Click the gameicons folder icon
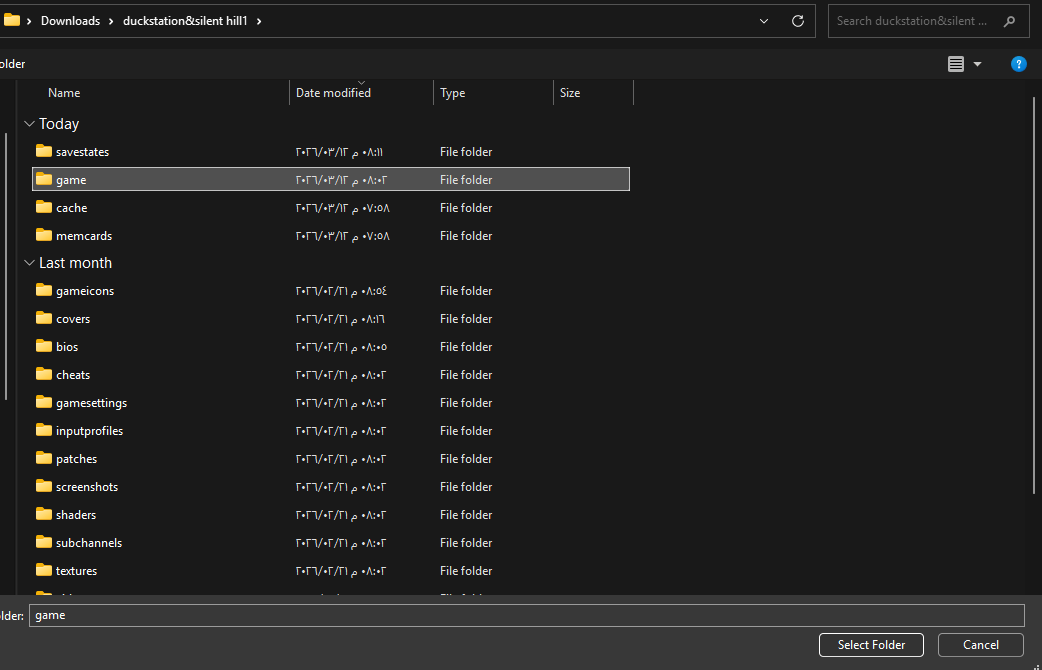 [44, 290]
